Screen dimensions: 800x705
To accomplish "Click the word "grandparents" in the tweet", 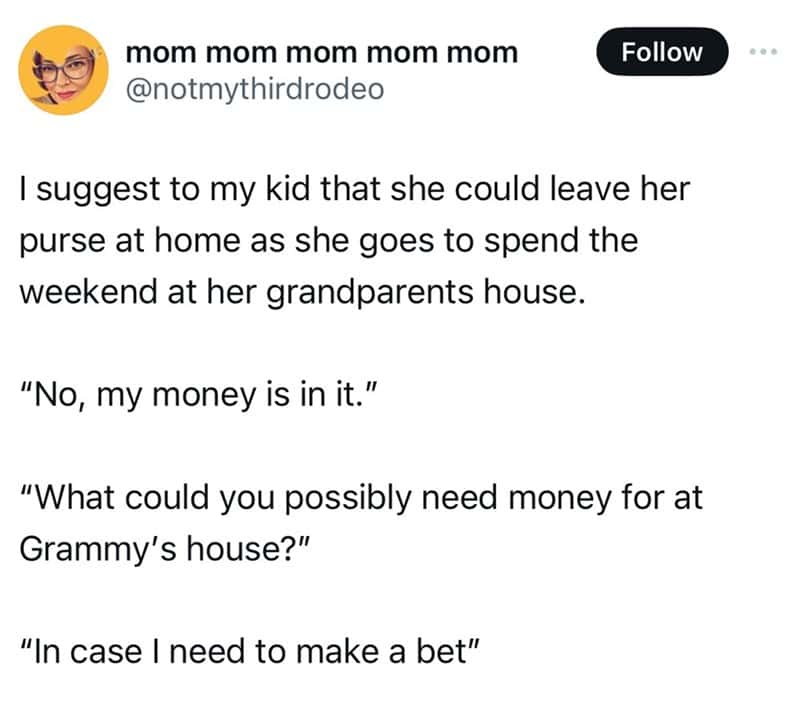I will pos(370,294).
